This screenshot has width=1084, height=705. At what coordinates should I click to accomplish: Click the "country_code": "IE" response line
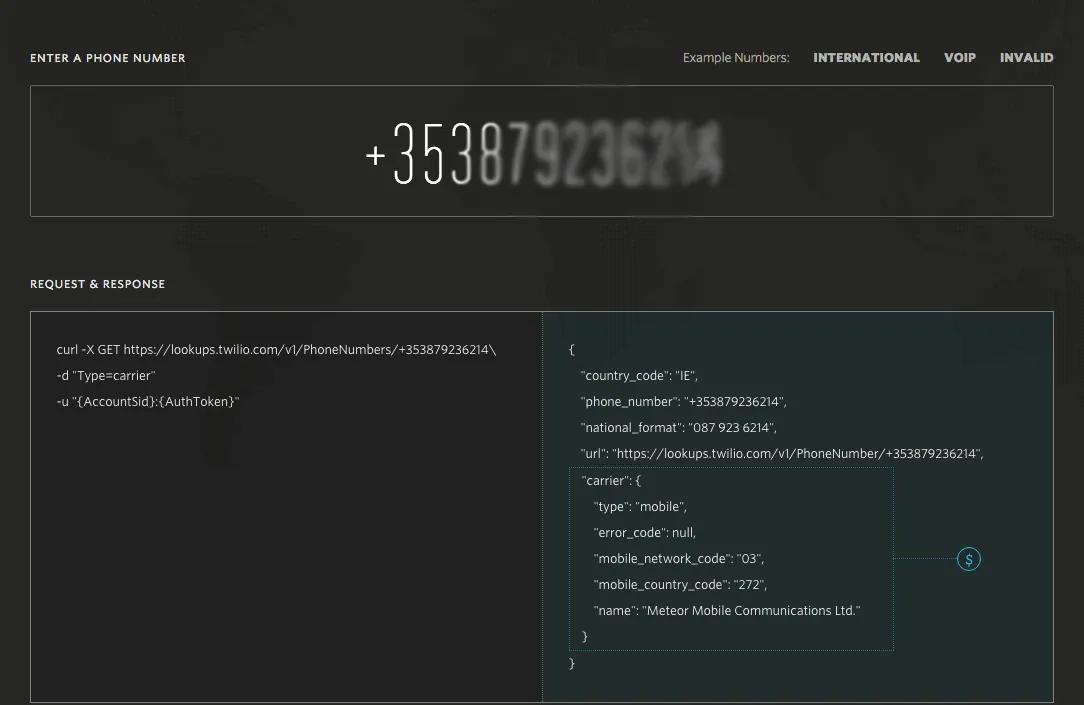639,376
